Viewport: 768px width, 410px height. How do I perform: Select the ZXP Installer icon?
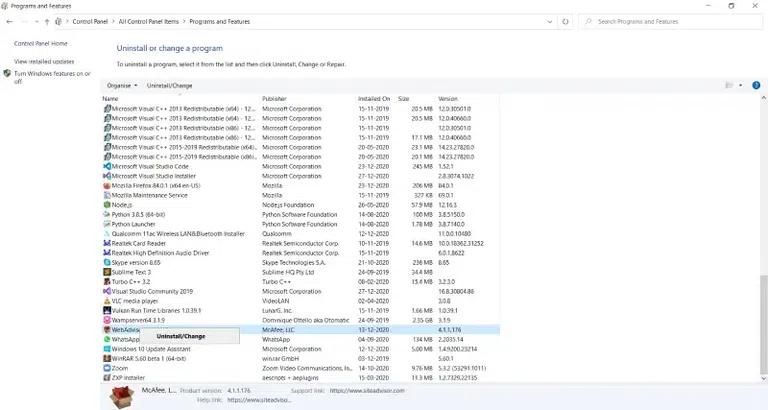pyautogui.click(x=107, y=378)
